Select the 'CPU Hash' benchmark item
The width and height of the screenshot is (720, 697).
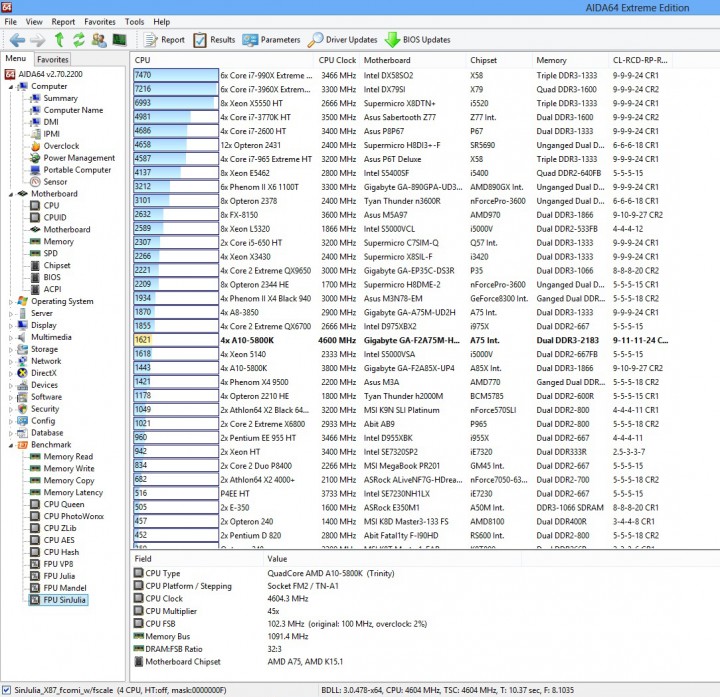coord(61,552)
